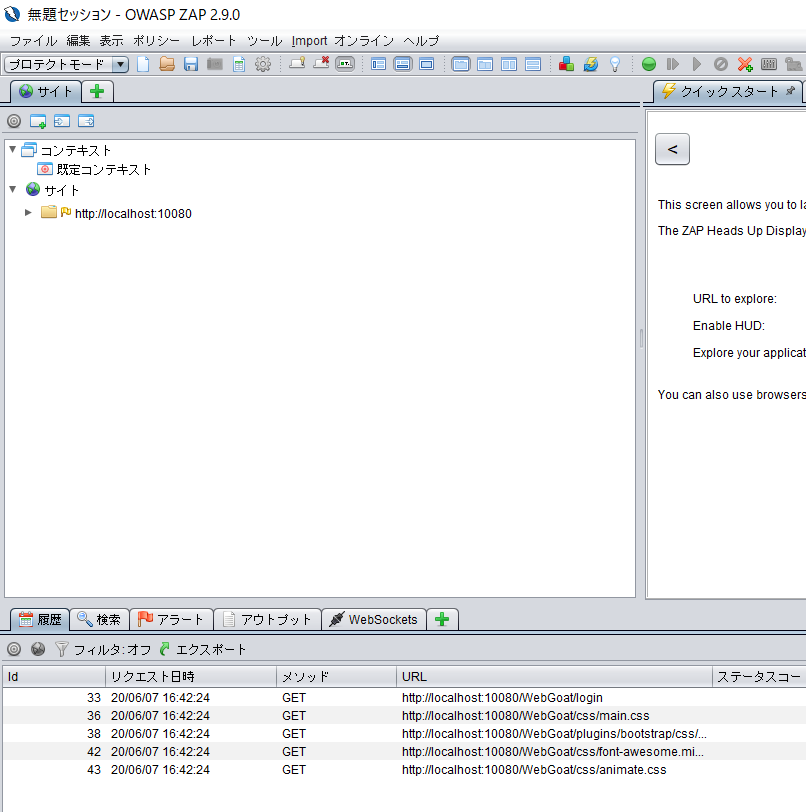Open options gear icon
The width and height of the screenshot is (806, 812).
click(x=263, y=64)
